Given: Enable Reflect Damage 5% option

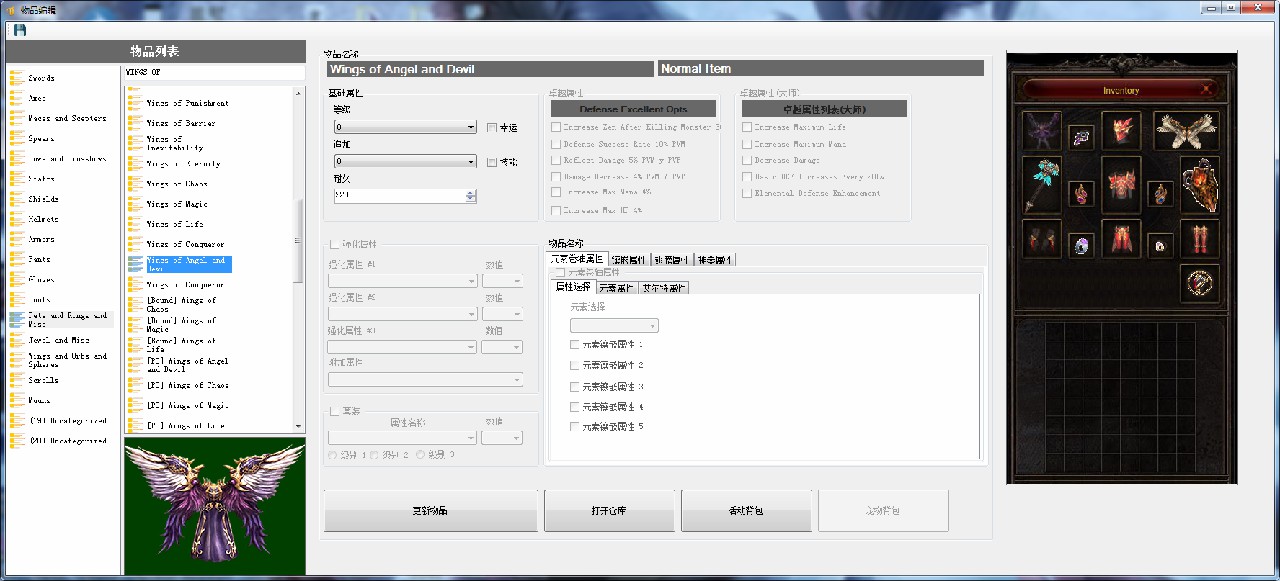Looking at the screenshot, I should (x=556, y=160).
